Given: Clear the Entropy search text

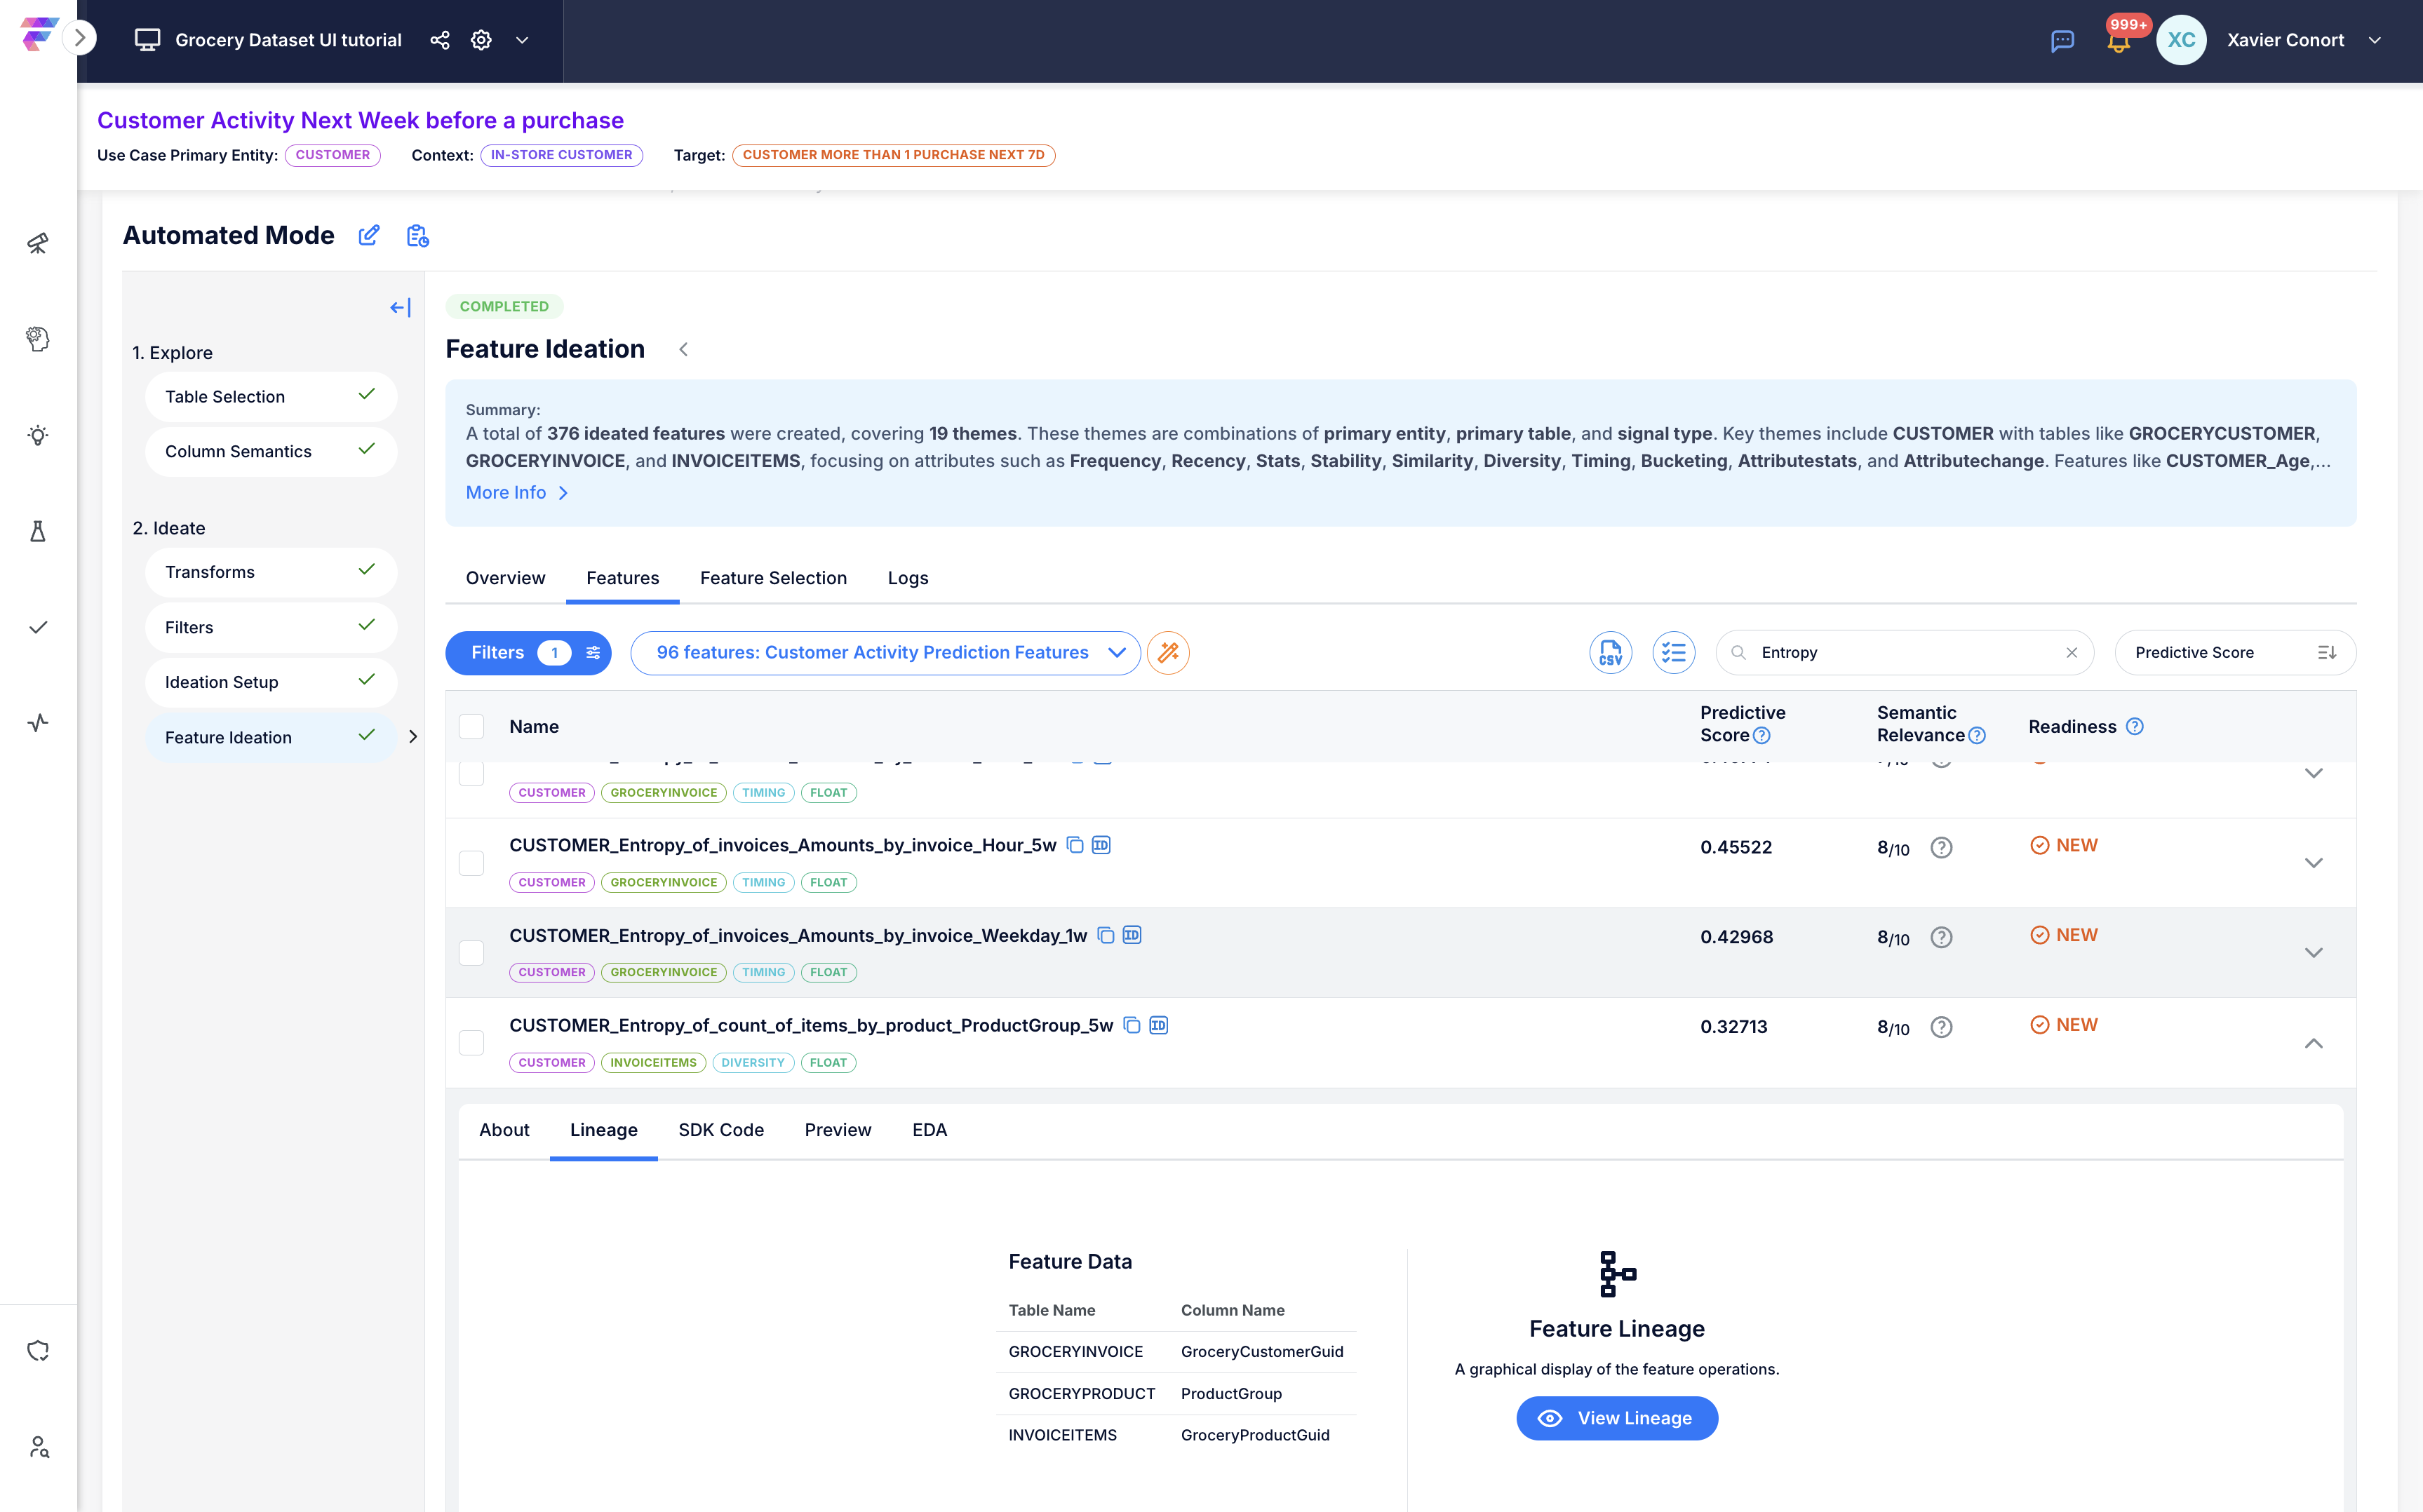Looking at the screenshot, I should click(x=2071, y=653).
